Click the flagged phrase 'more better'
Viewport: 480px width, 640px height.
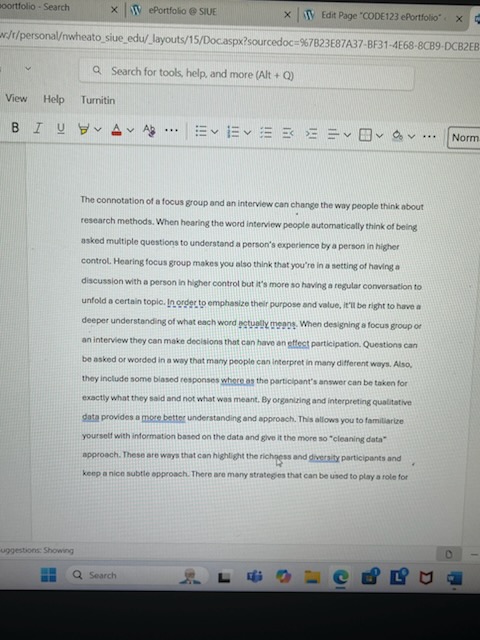click(x=163, y=418)
